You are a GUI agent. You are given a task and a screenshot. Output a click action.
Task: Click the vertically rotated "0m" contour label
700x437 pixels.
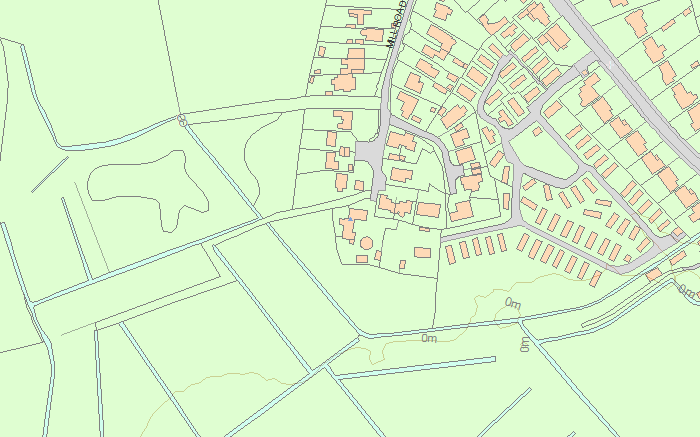[525, 344]
